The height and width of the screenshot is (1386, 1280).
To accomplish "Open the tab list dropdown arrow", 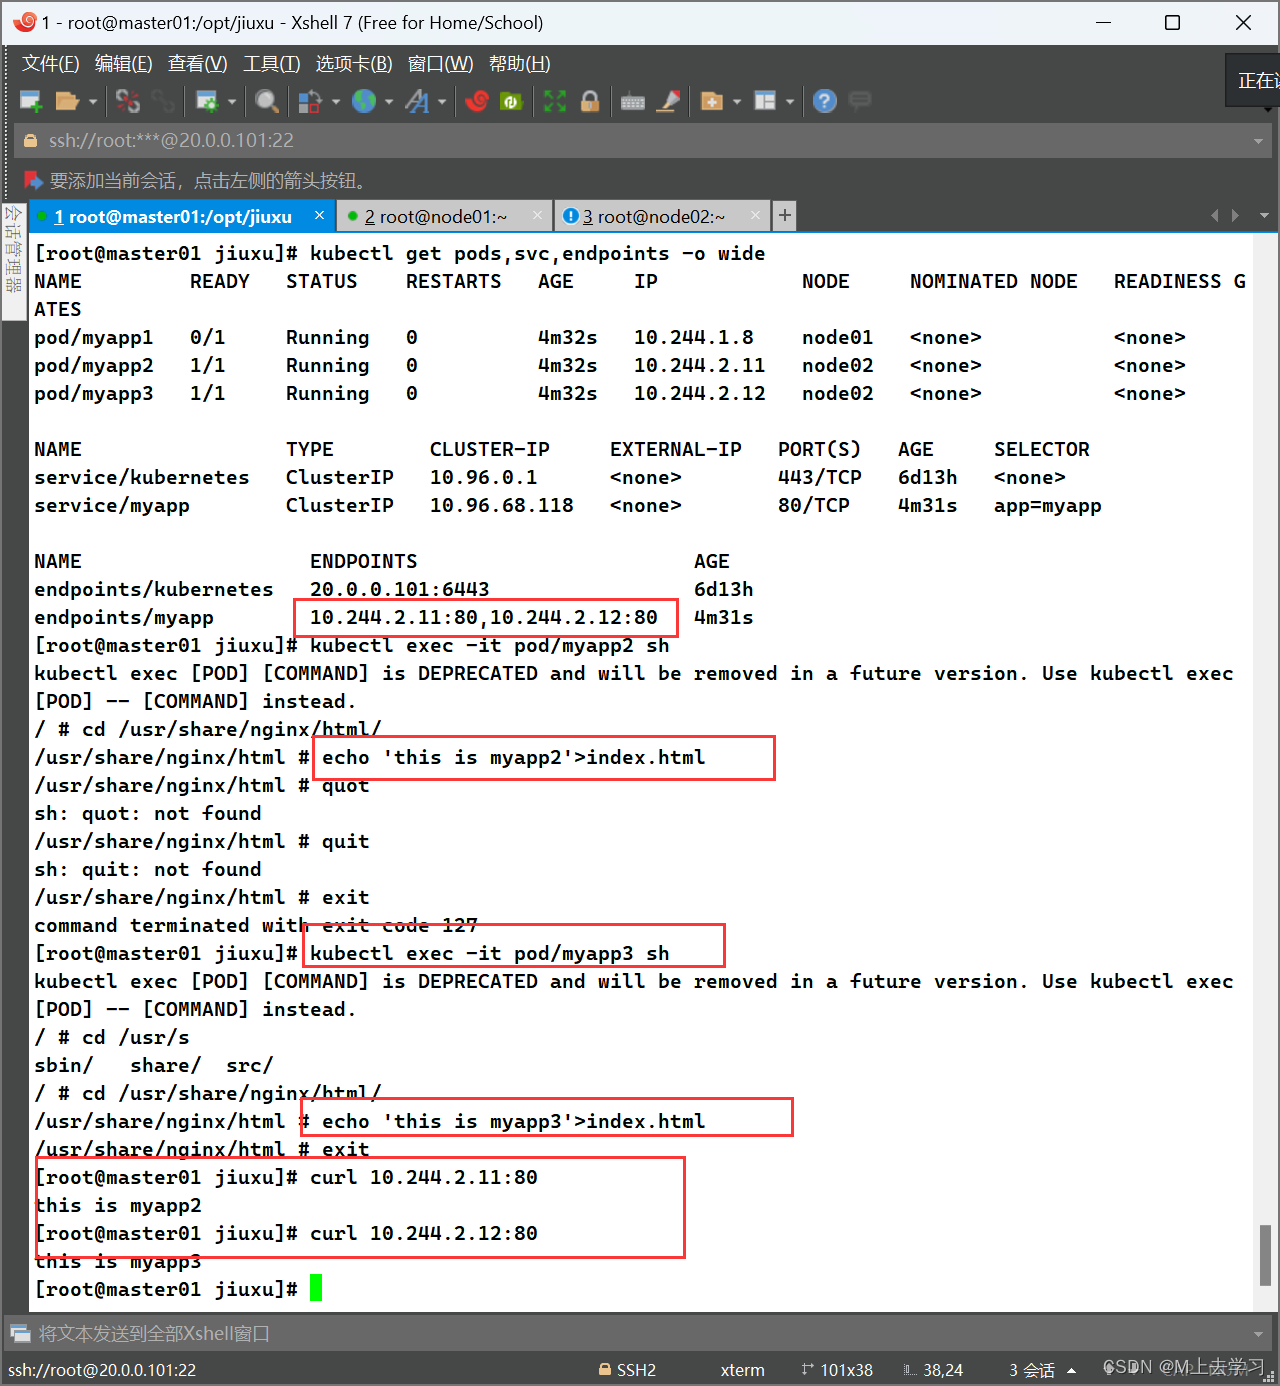I will pos(1264,216).
